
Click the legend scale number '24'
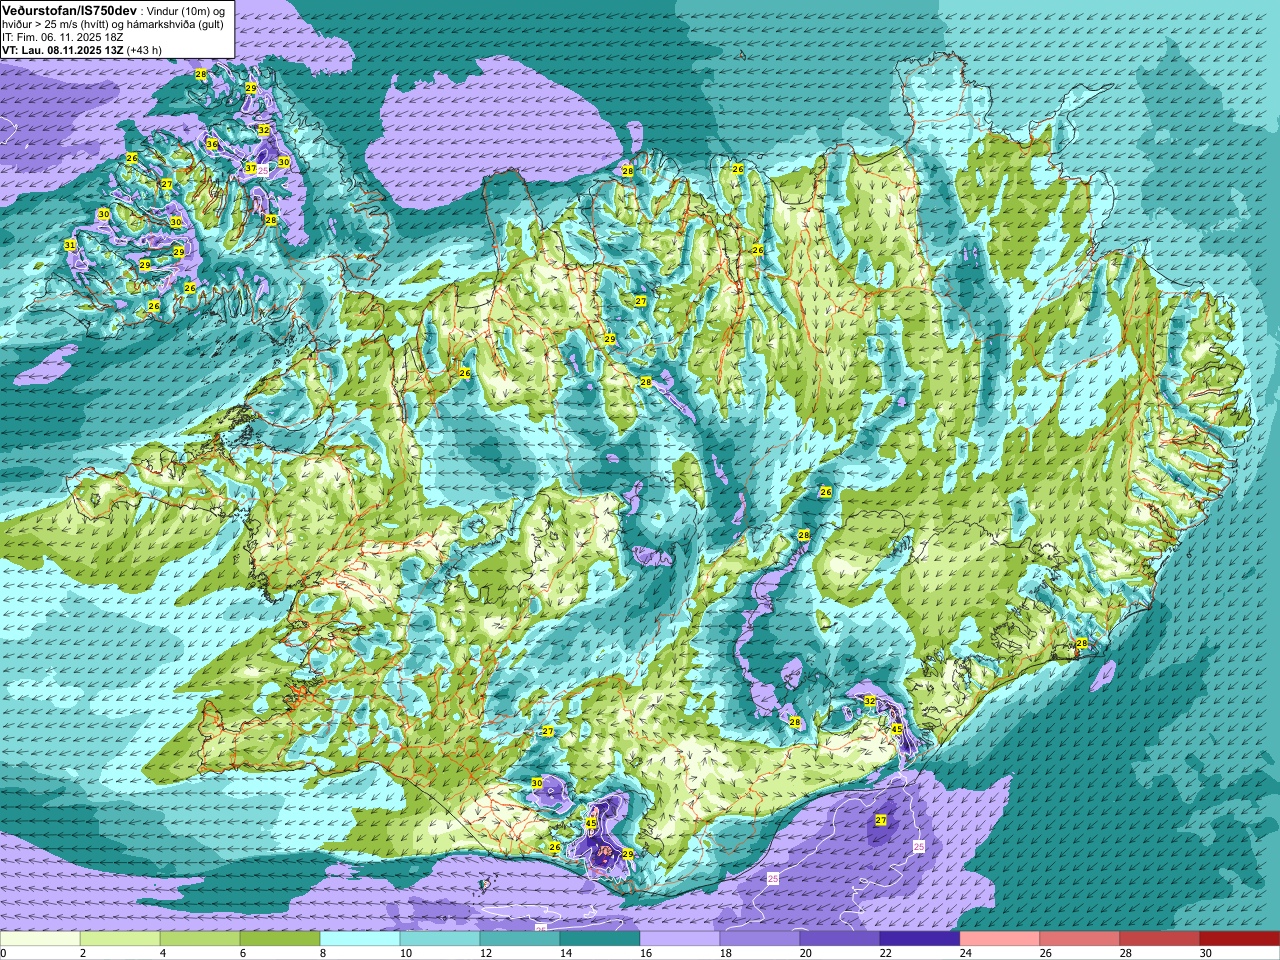point(966,953)
